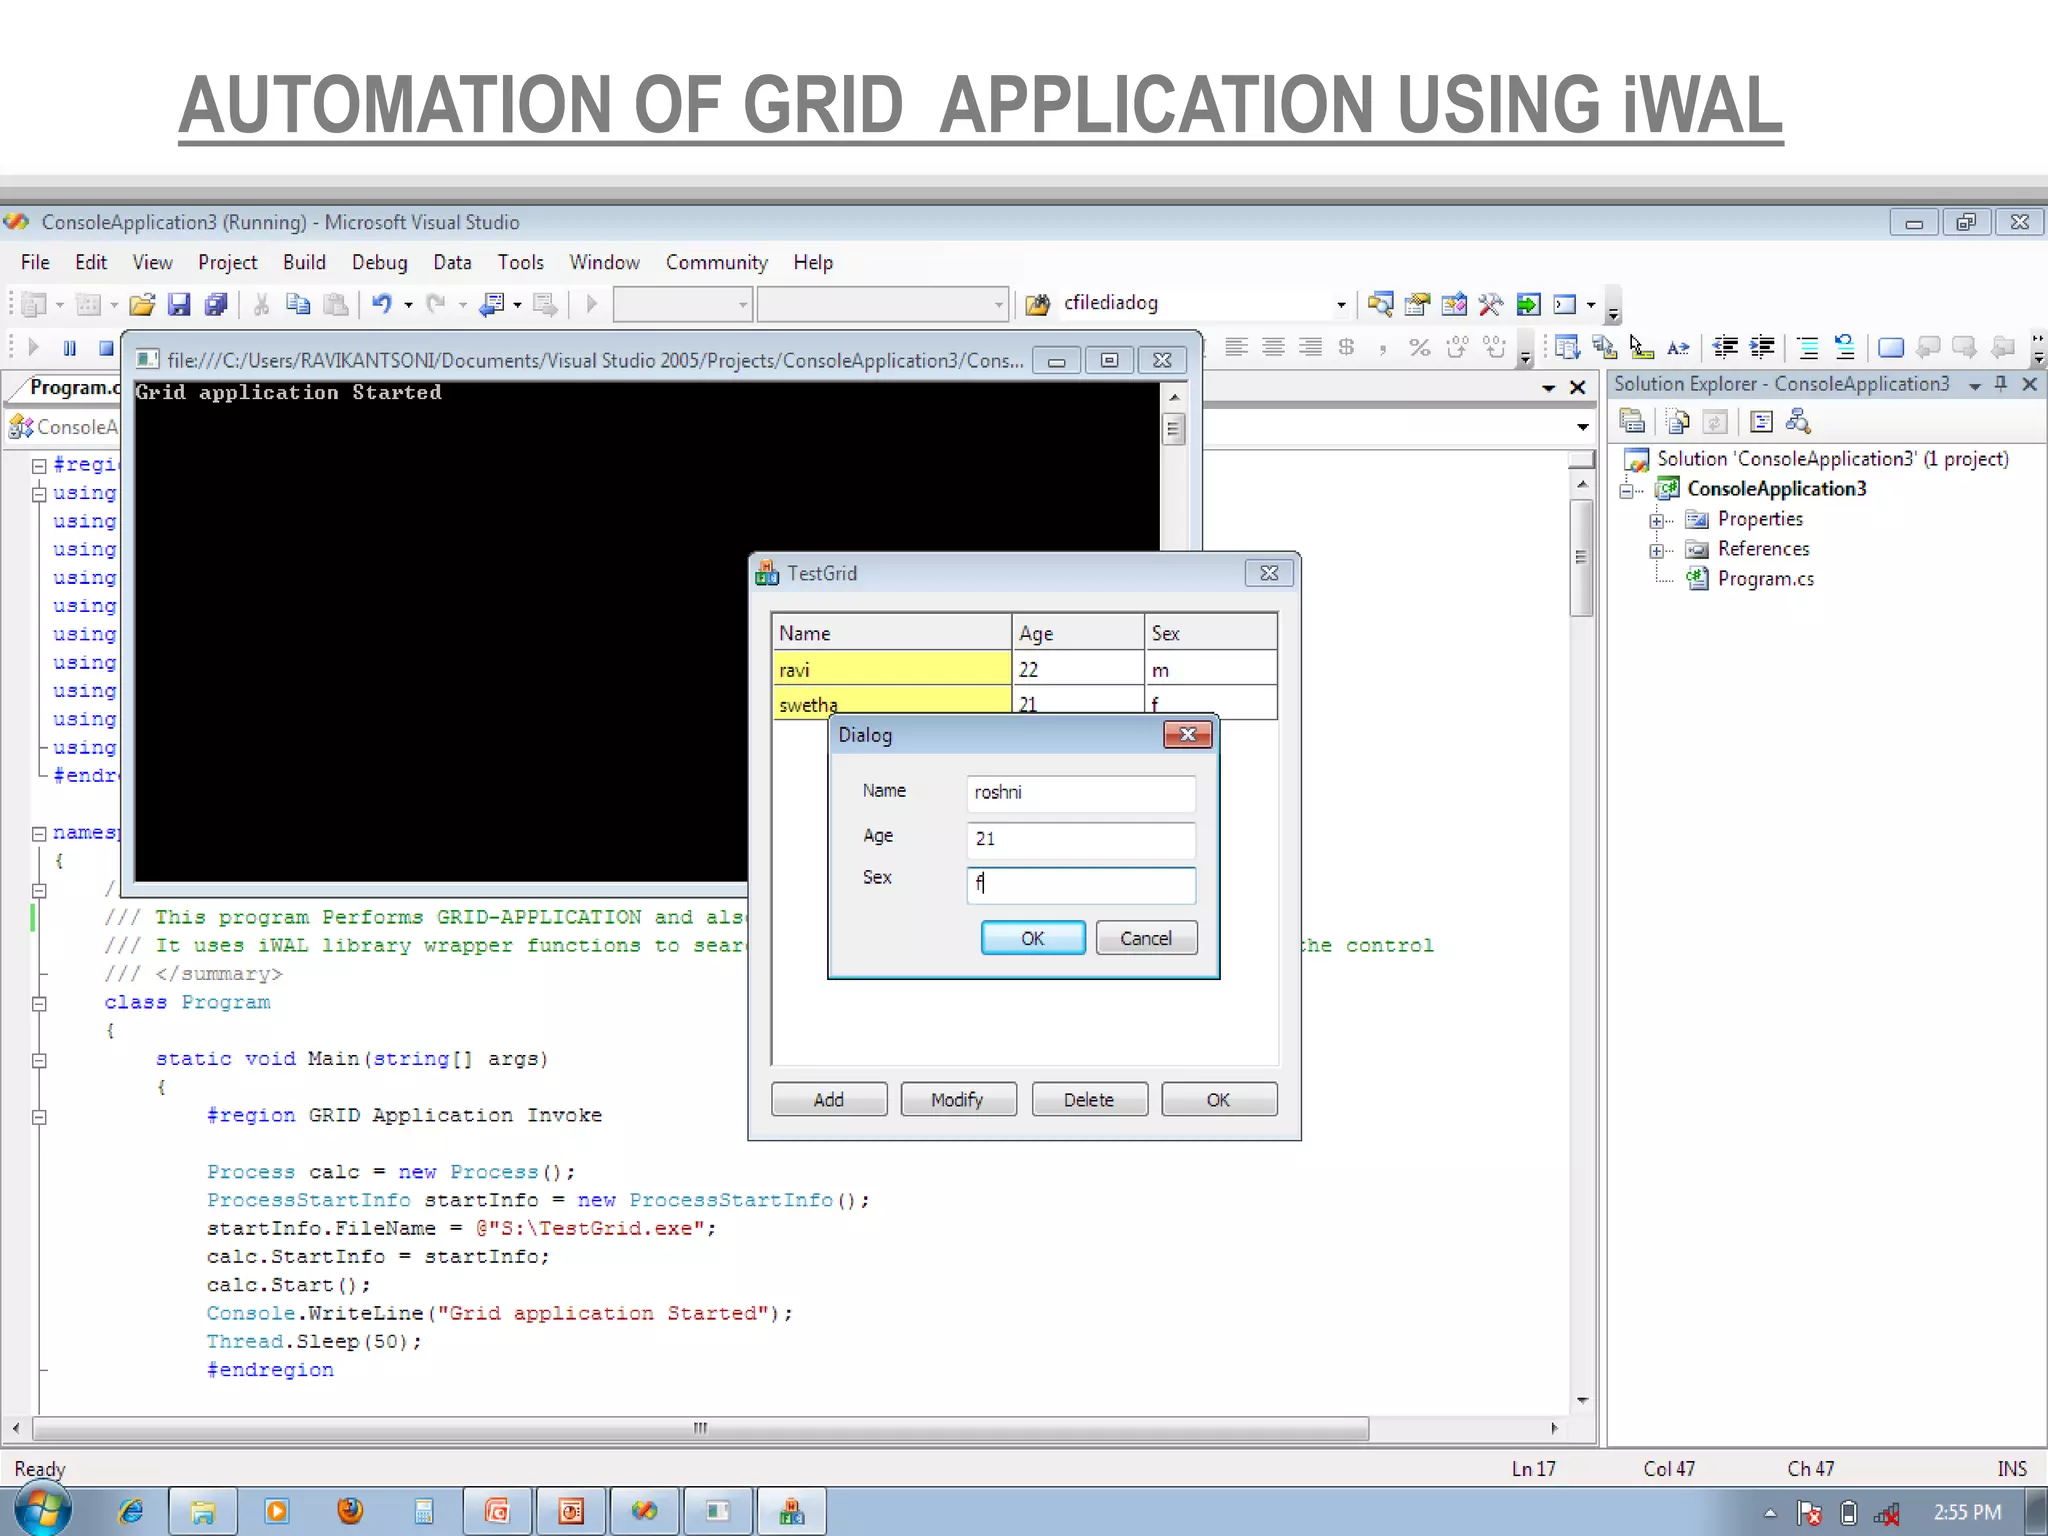The image size is (2048, 1536).
Task: Click the Modify button in TestGrid
Action: [958, 1099]
